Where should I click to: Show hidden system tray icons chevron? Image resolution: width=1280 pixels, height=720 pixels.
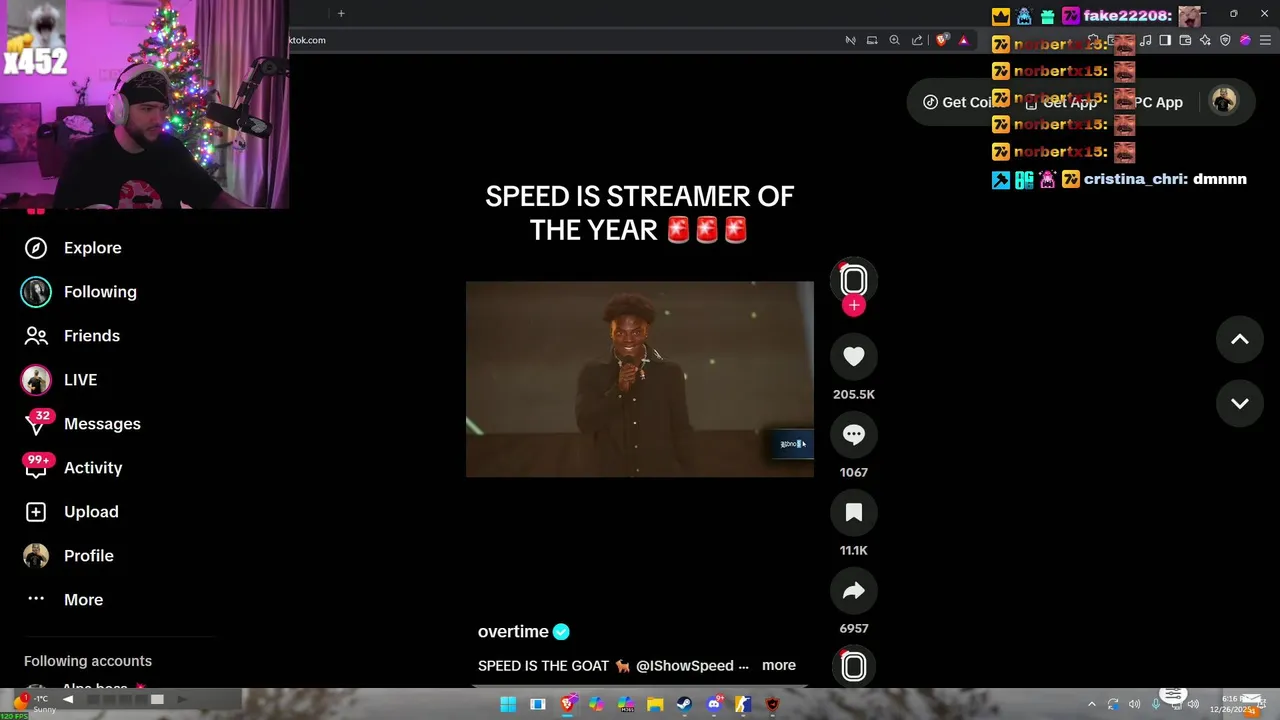point(1092,704)
